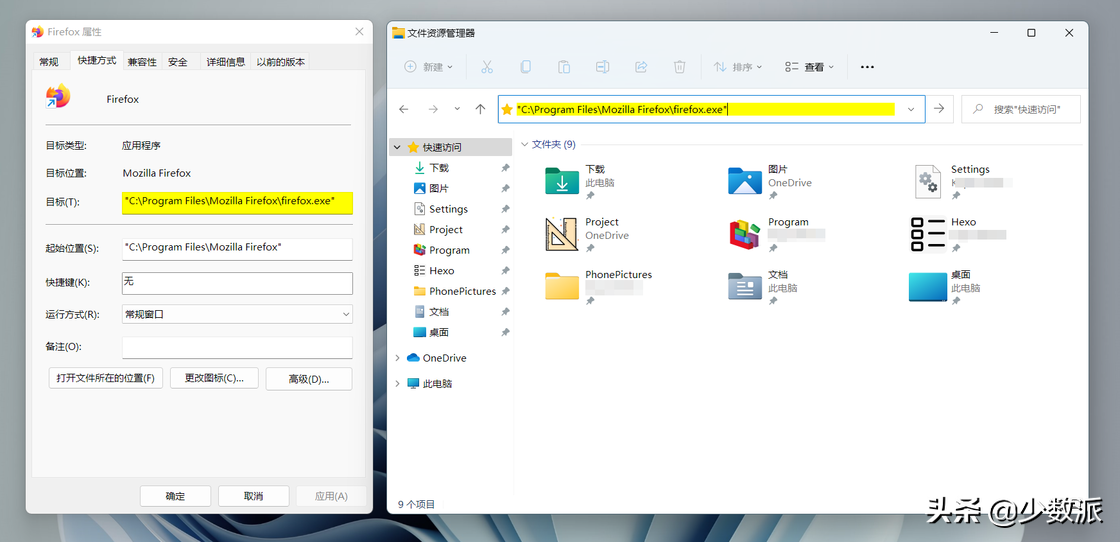Click the Paste clipboard icon
The width and height of the screenshot is (1120, 542).
coord(564,67)
